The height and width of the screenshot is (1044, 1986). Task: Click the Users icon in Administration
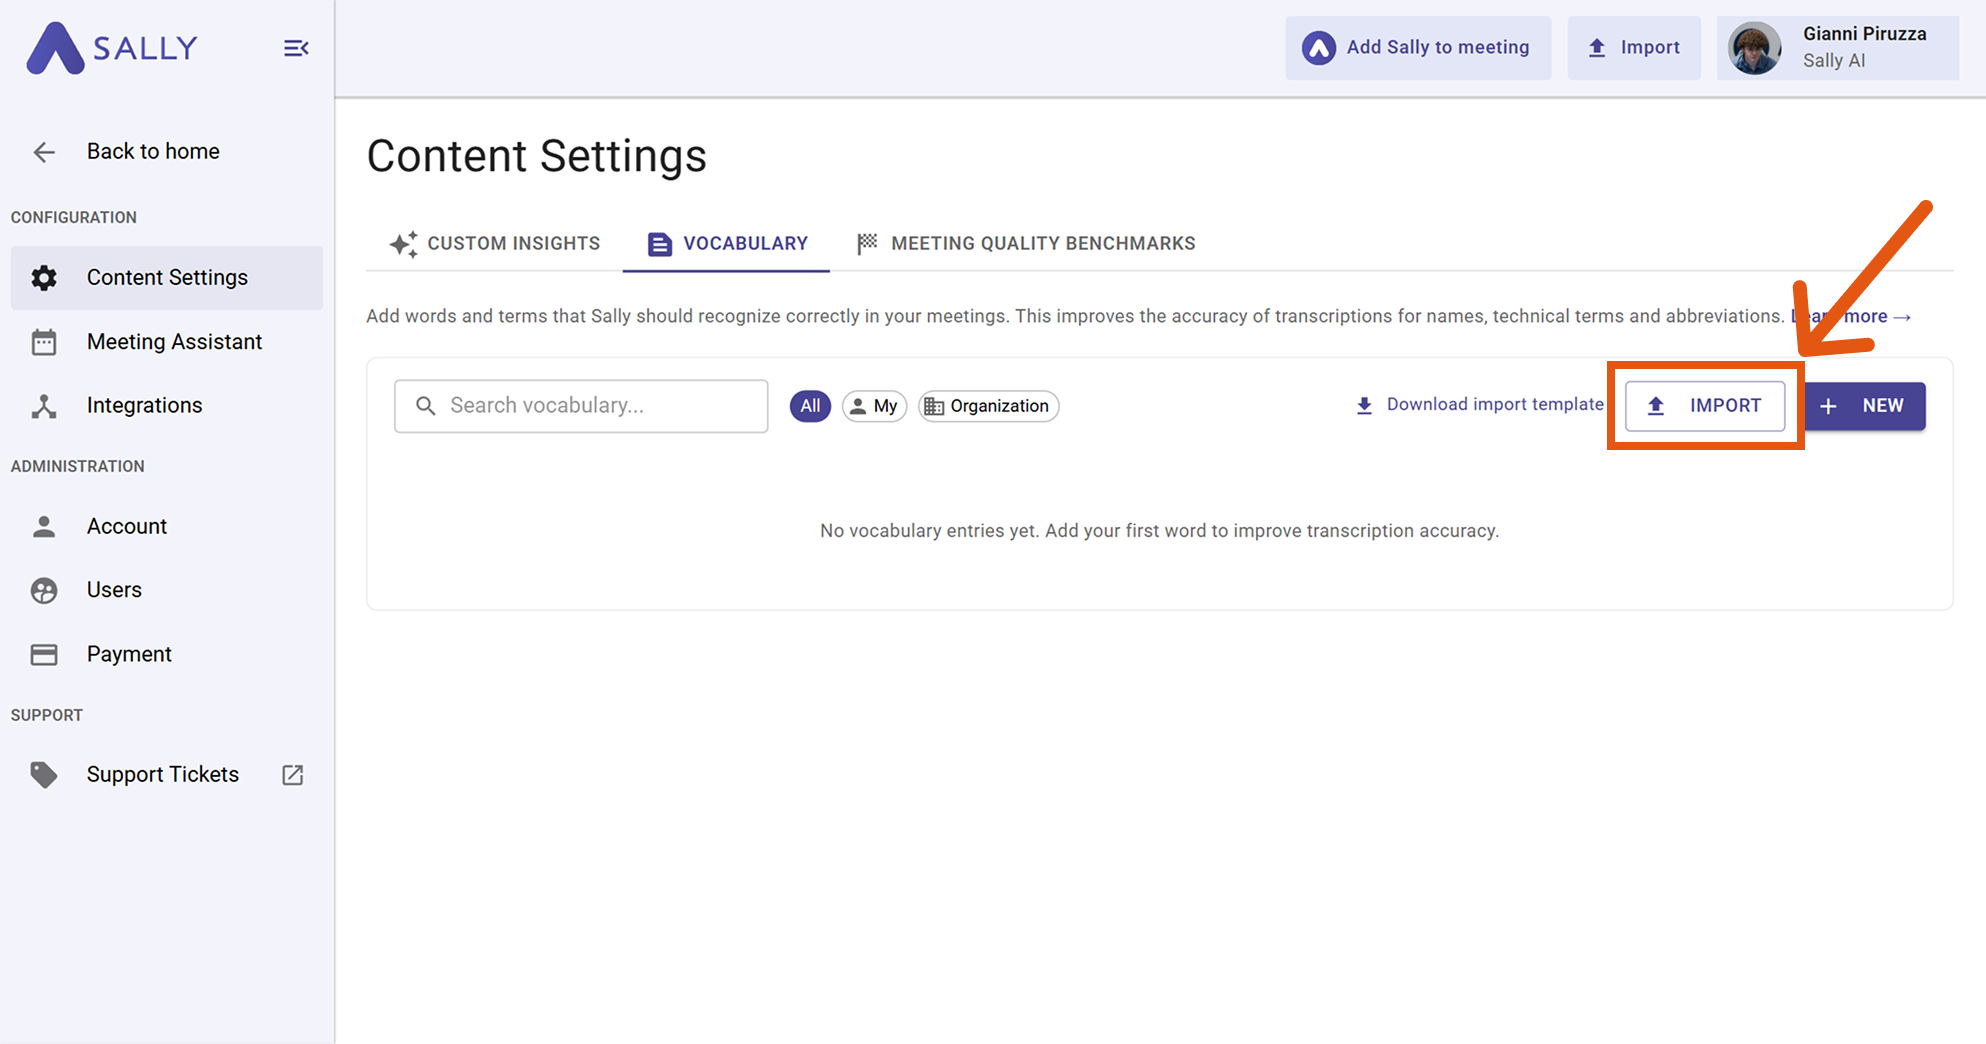pos(44,591)
